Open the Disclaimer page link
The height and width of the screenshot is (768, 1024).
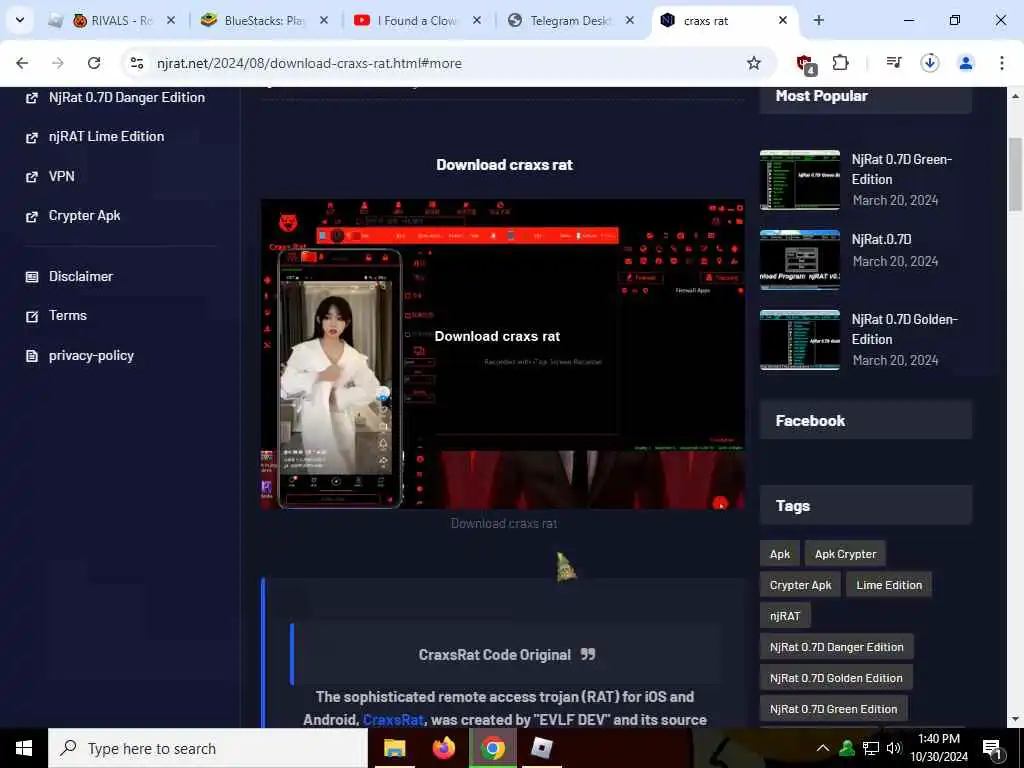pos(80,276)
